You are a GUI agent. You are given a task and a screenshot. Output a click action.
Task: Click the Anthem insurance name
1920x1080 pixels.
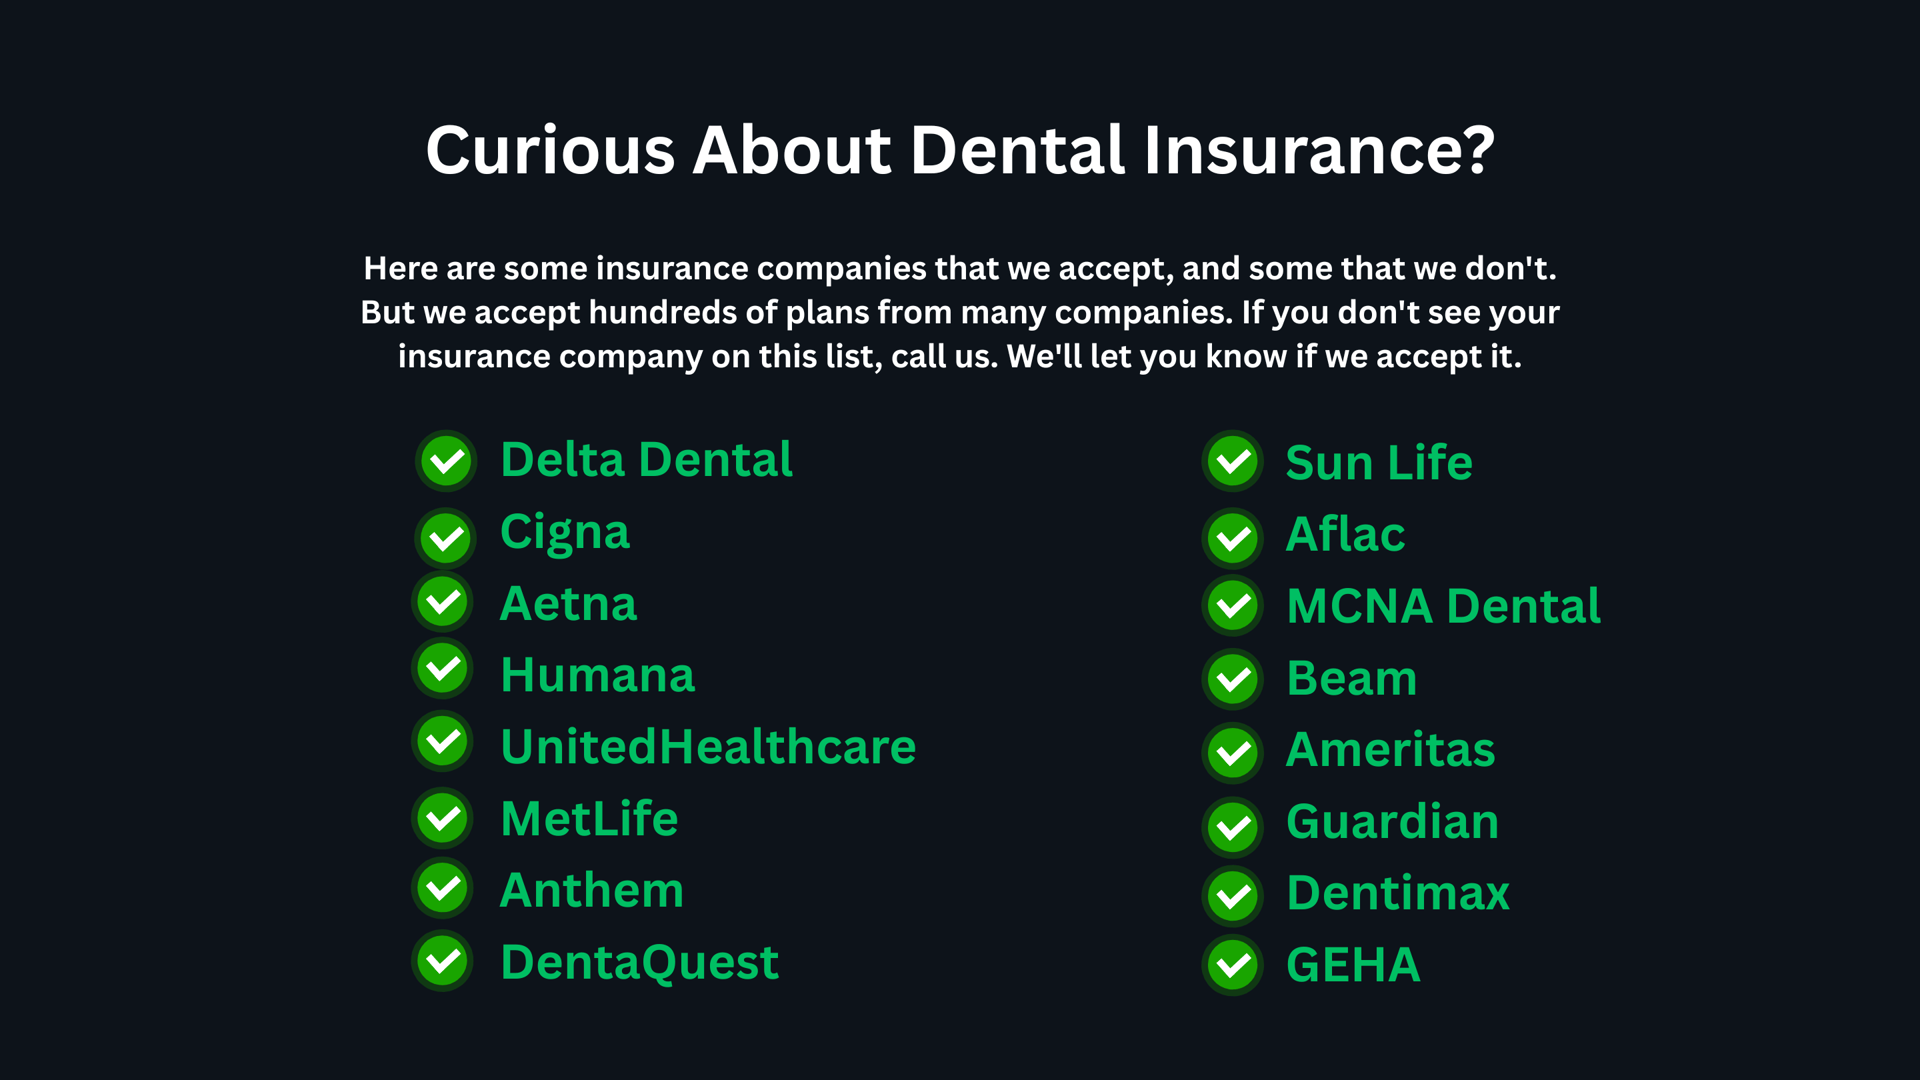point(592,890)
